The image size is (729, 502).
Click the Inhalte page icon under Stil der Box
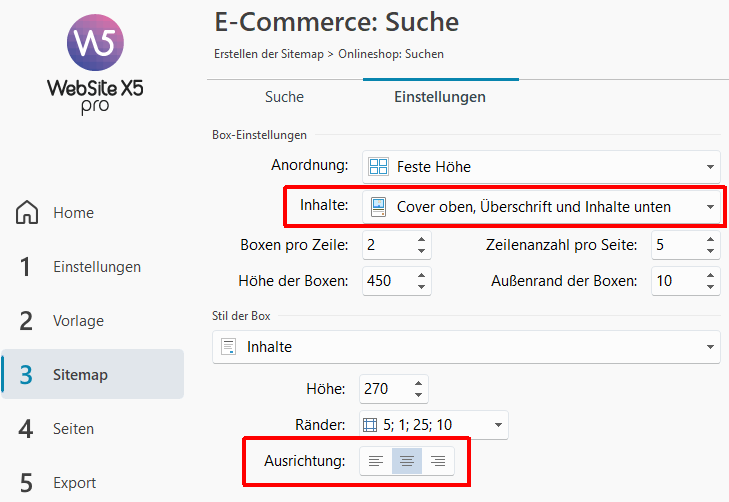click(228, 347)
